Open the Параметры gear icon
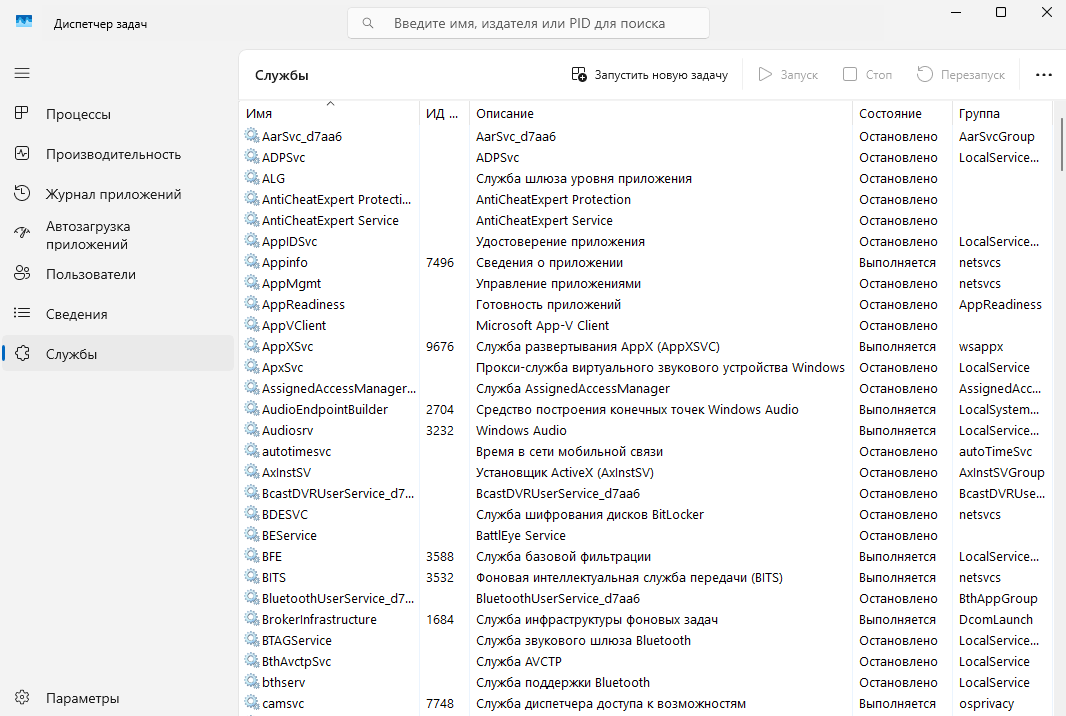This screenshot has width=1066, height=716. pos(22,698)
